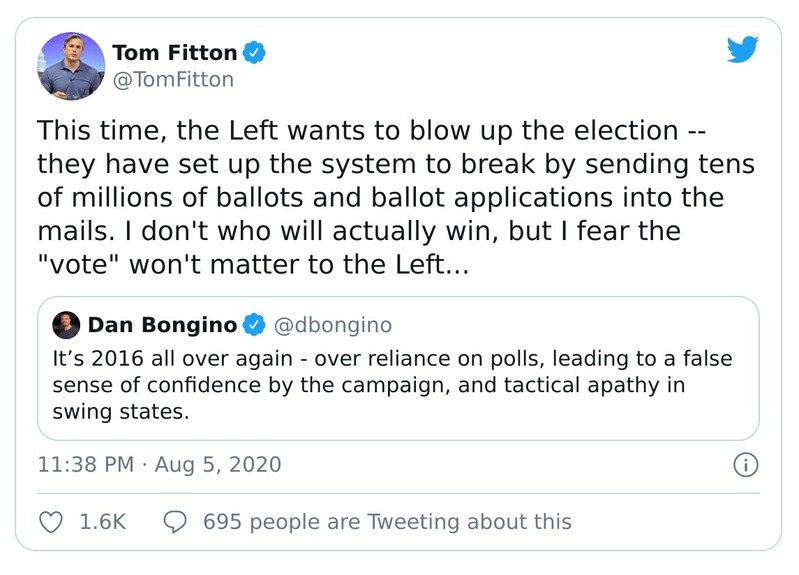This screenshot has width=799, height=575.
Task: Like the tweet with the heart icon
Action: coord(50,521)
